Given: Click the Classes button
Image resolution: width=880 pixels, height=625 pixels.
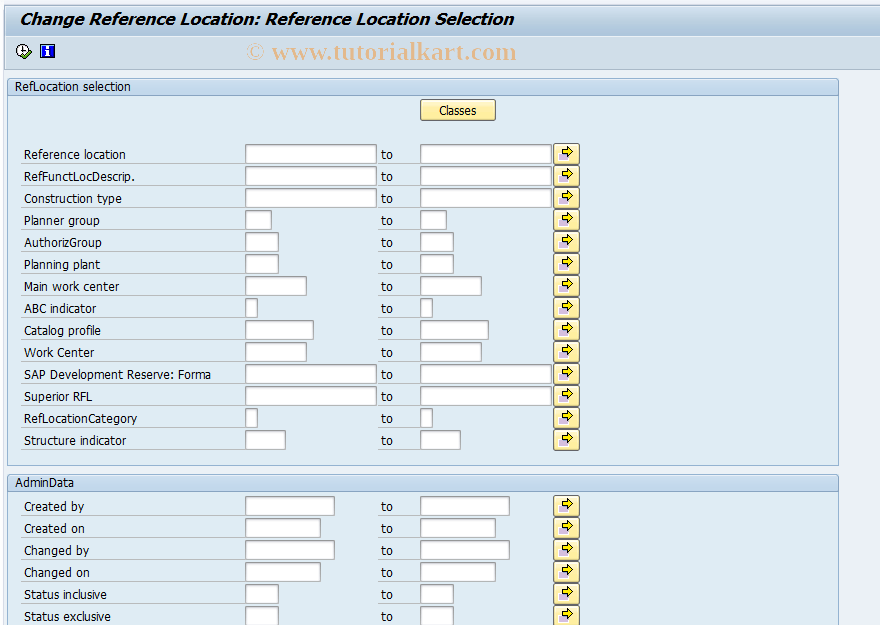Looking at the screenshot, I should (x=457, y=110).
